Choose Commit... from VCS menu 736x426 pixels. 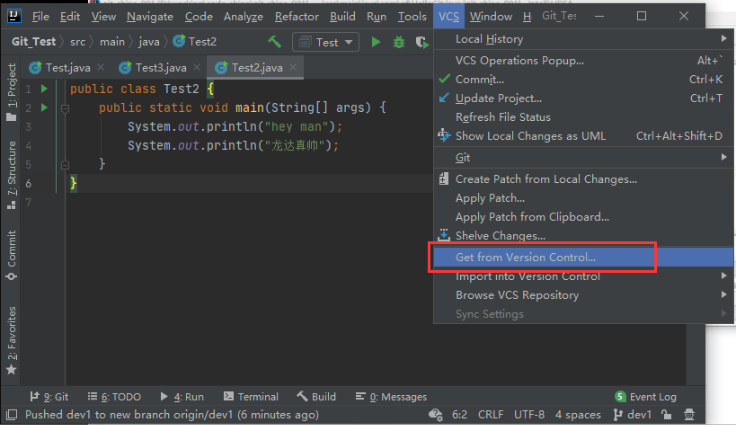583,79
